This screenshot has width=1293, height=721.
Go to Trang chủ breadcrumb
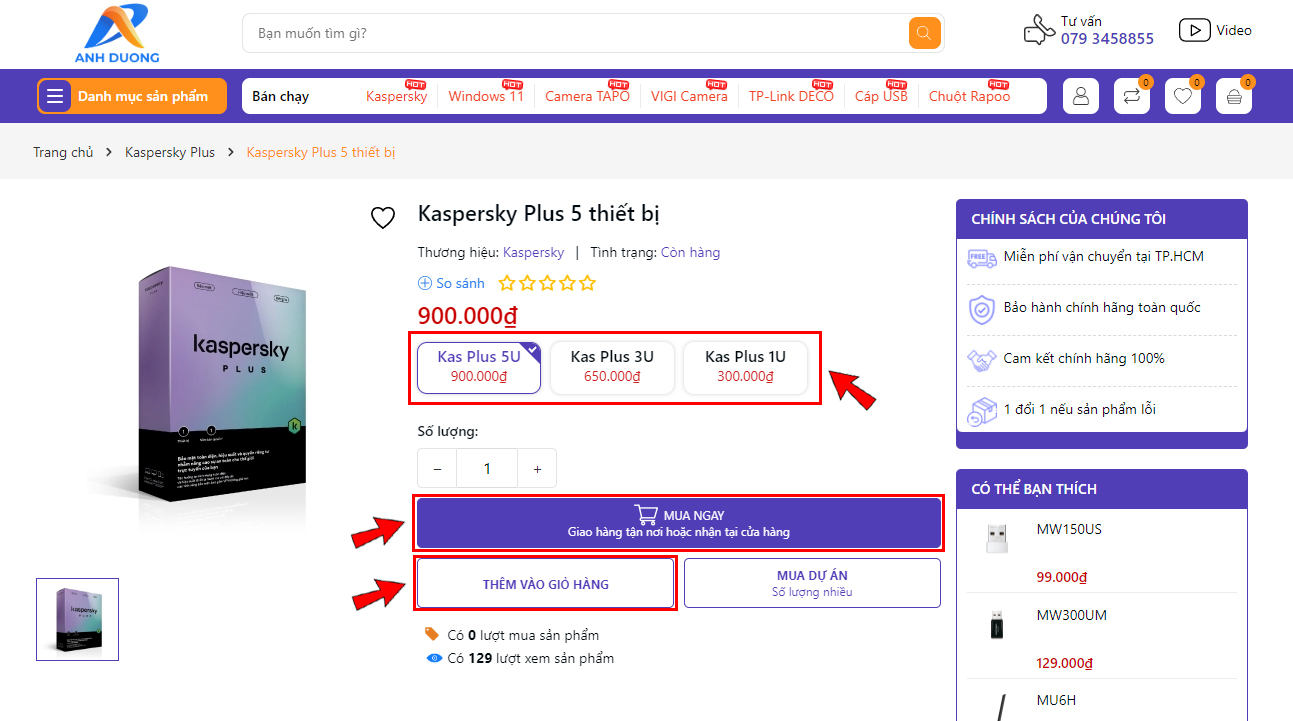(63, 152)
